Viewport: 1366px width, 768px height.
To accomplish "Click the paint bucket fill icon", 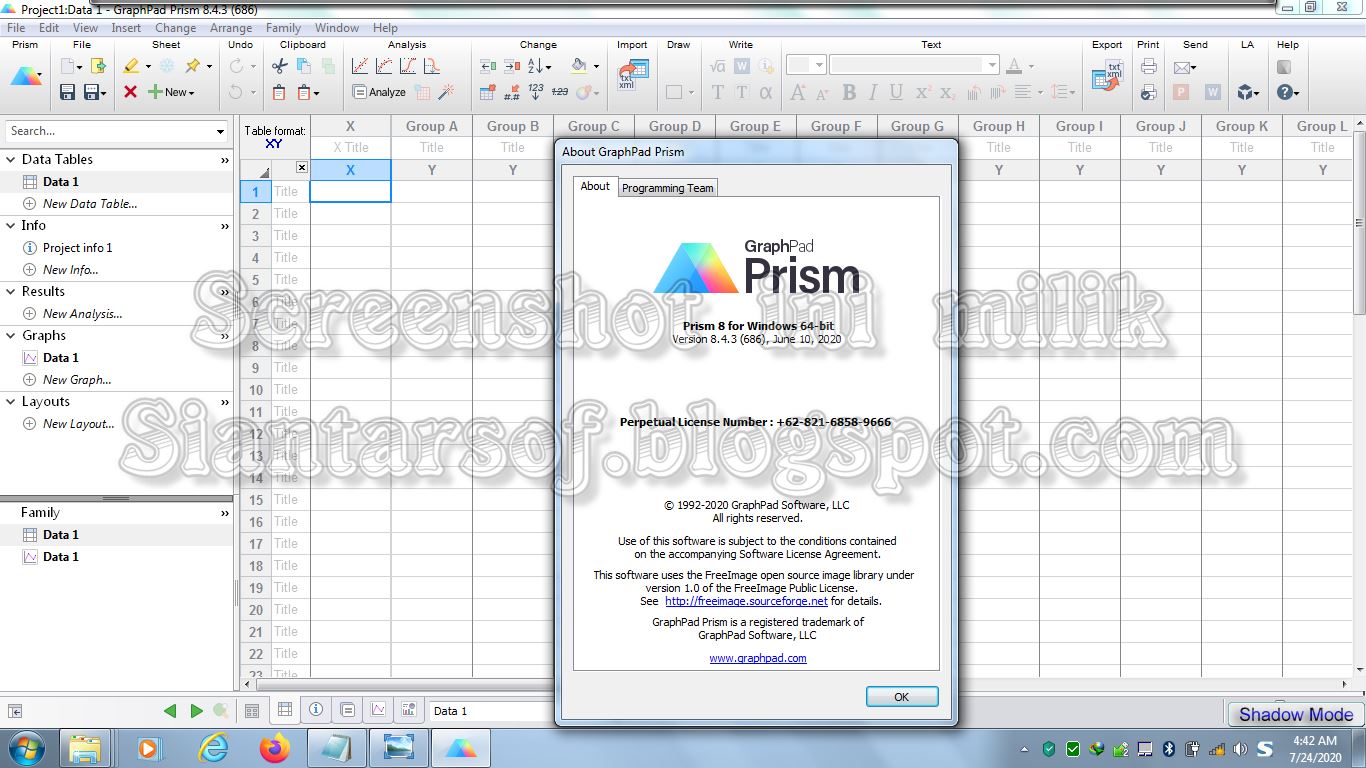I will tap(579, 66).
